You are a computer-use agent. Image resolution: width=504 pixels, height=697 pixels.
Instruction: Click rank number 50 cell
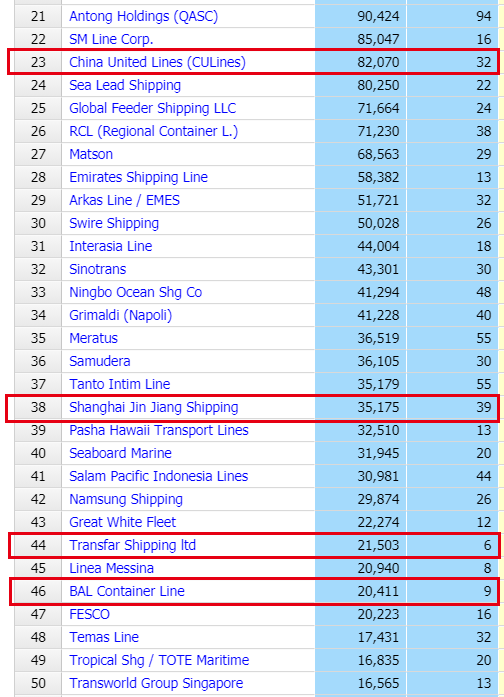tap(38, 684)
